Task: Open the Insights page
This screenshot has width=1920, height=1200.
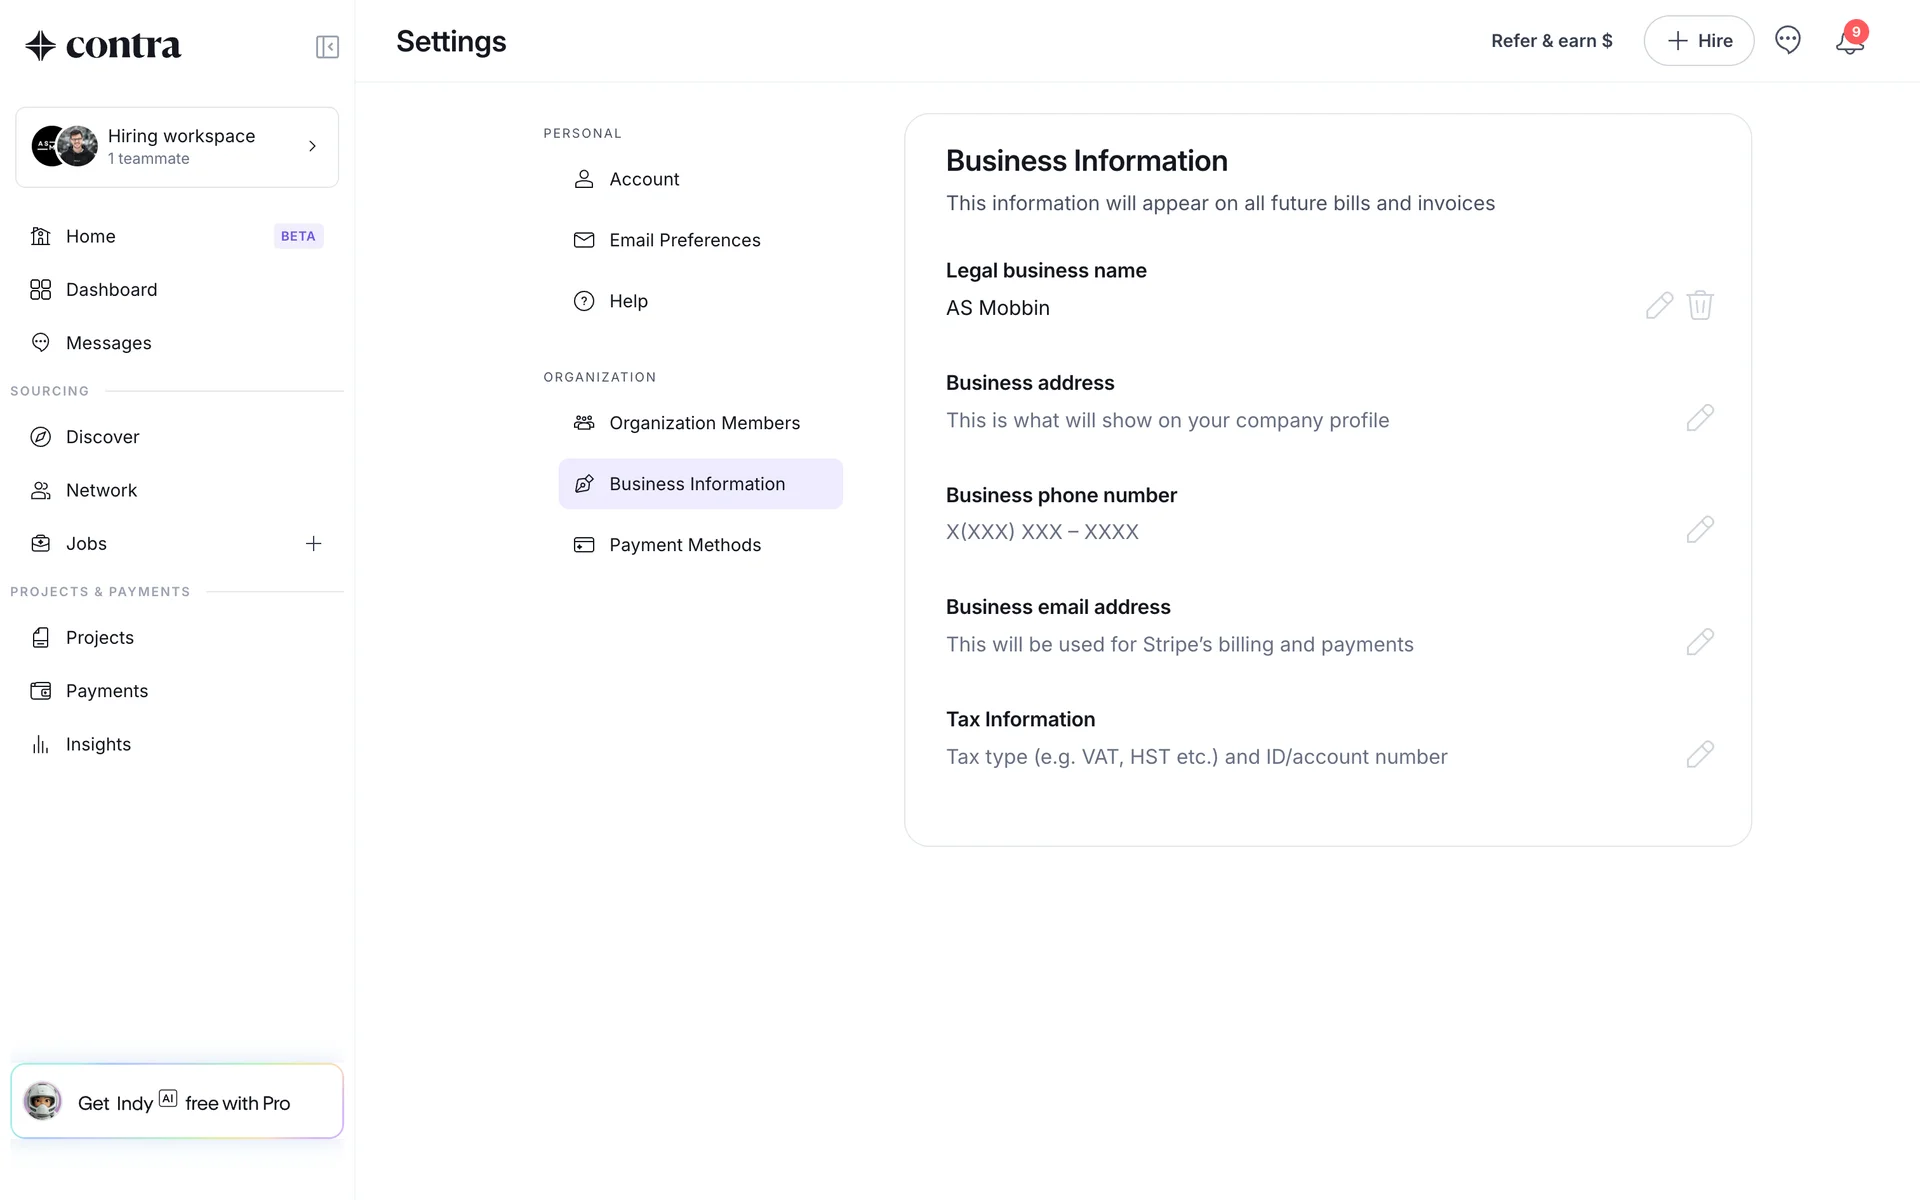Action: pos(98,744)
